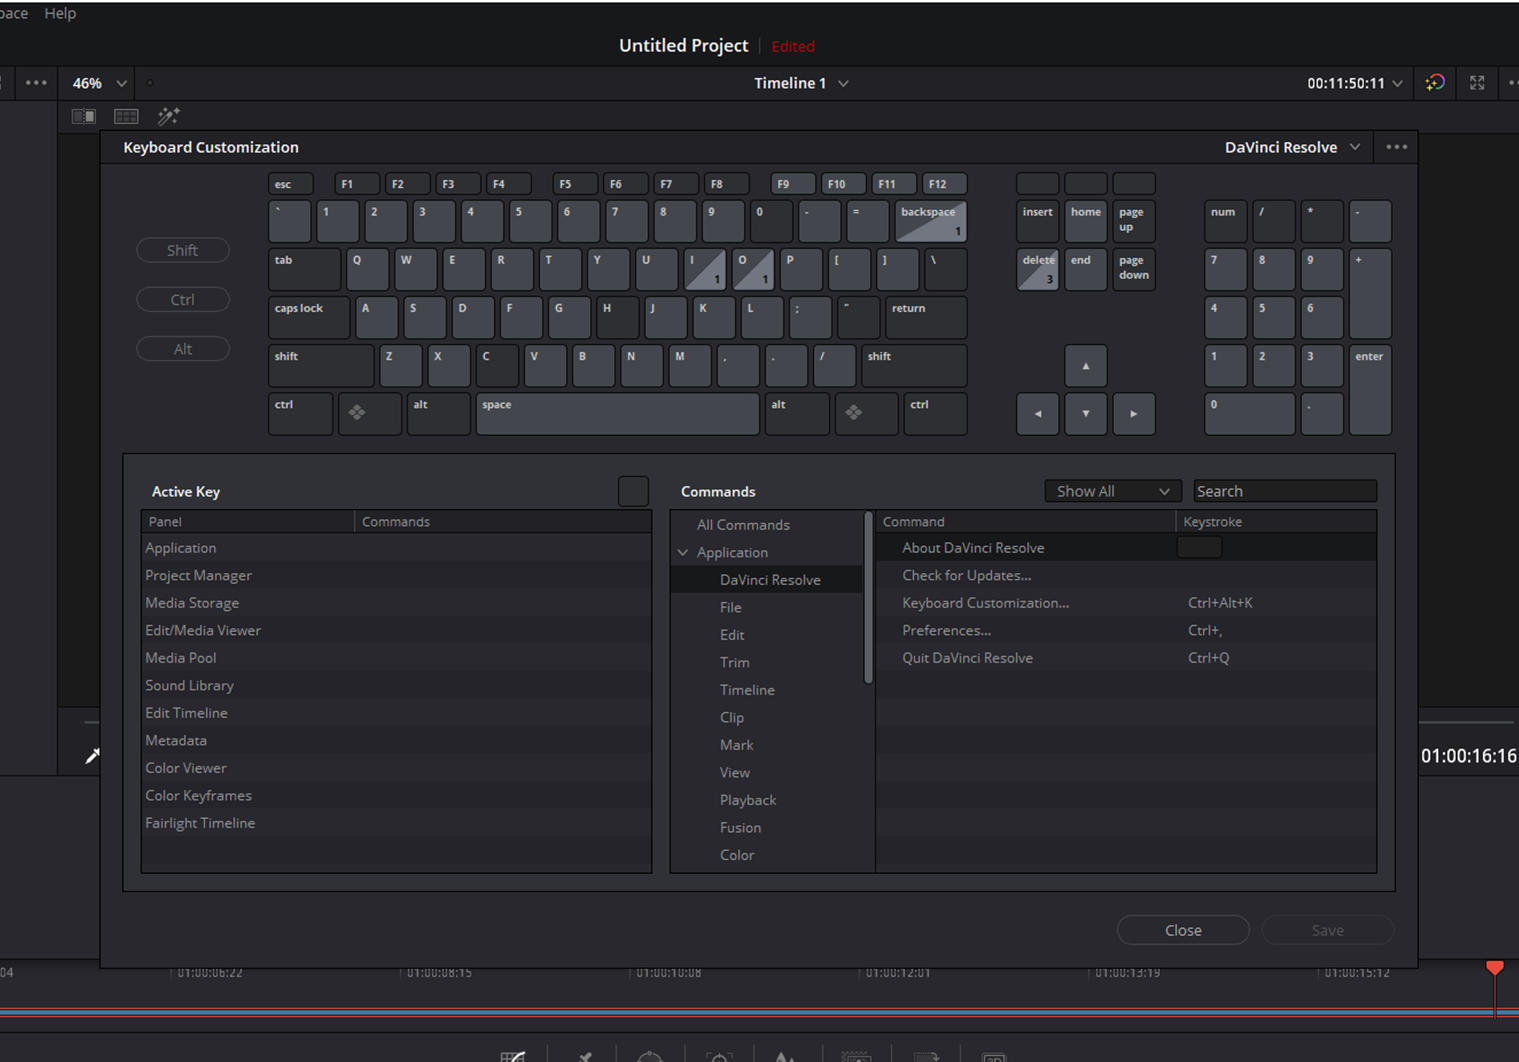The width and height of the screenshot is (1519, 1062).
Task: Collapse the Application command category
Action: coord(683,552)
